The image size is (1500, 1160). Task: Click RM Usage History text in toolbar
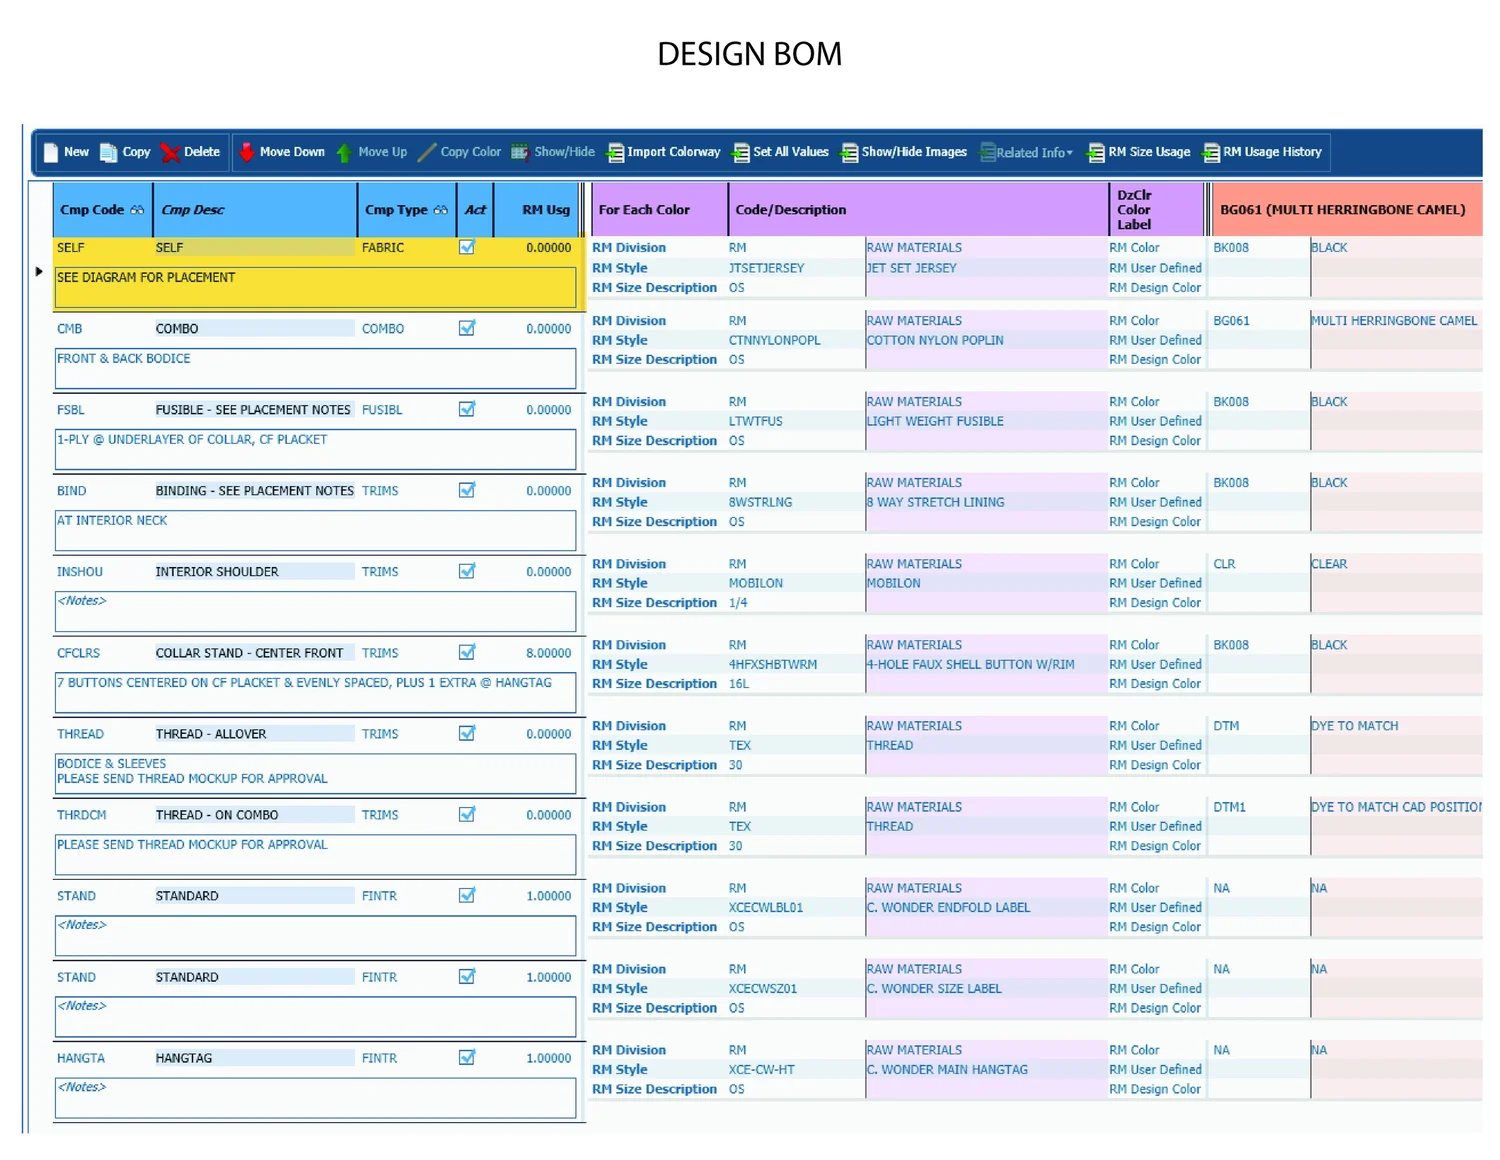[1272, 152]
